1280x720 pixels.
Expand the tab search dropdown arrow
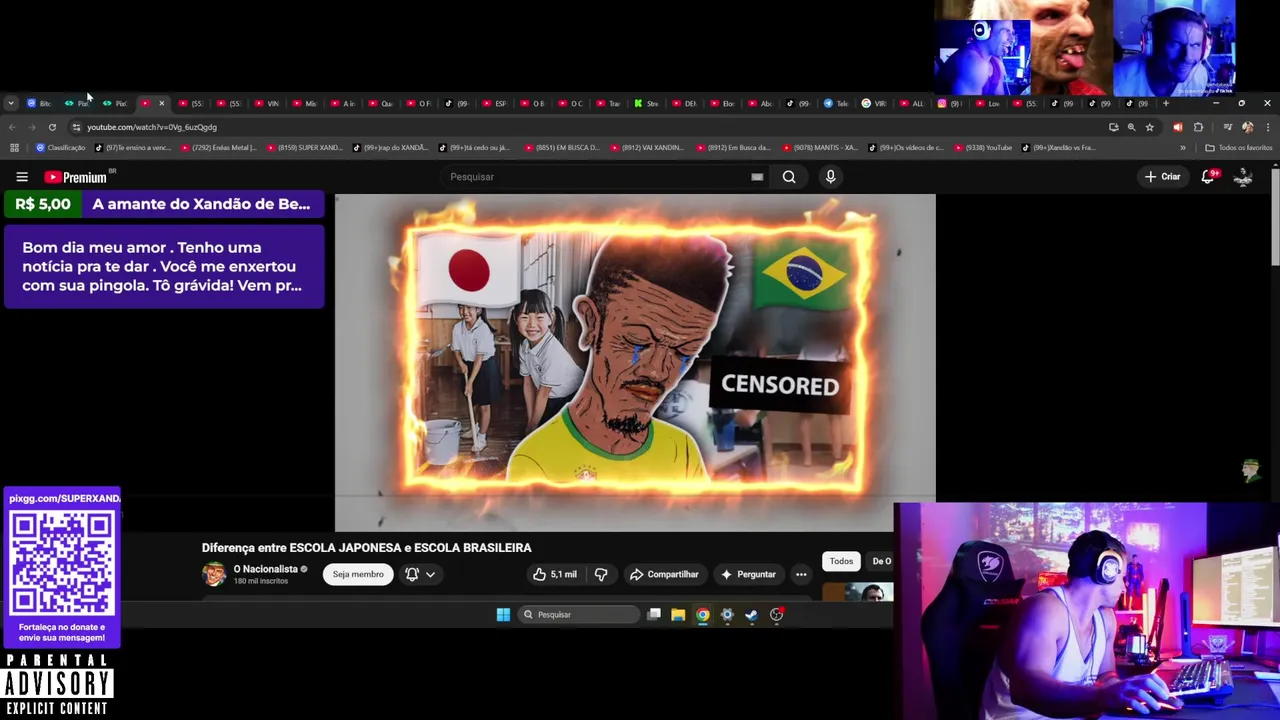point(10,103)
